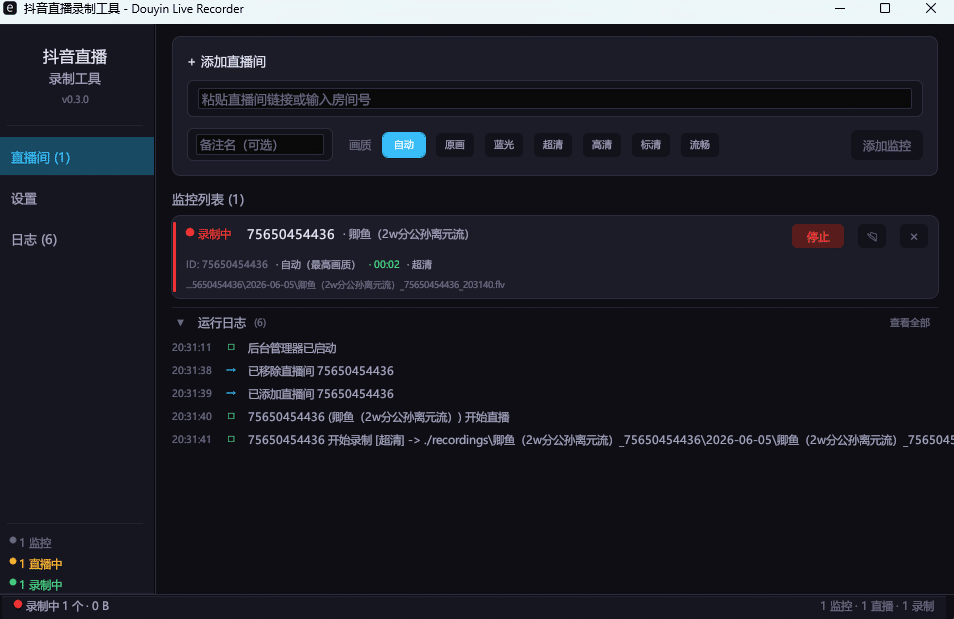Focus the paste live room link field
The width and height of the screenshot is (954, 619).
(554, 99)
